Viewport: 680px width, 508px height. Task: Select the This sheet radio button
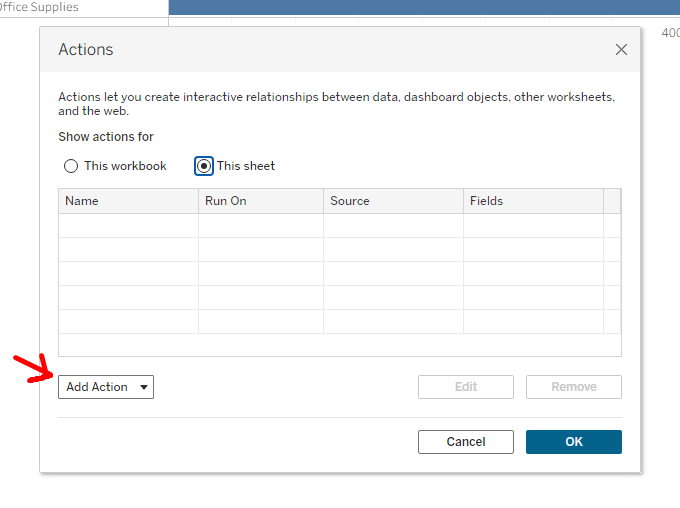[x=204, y=166]
